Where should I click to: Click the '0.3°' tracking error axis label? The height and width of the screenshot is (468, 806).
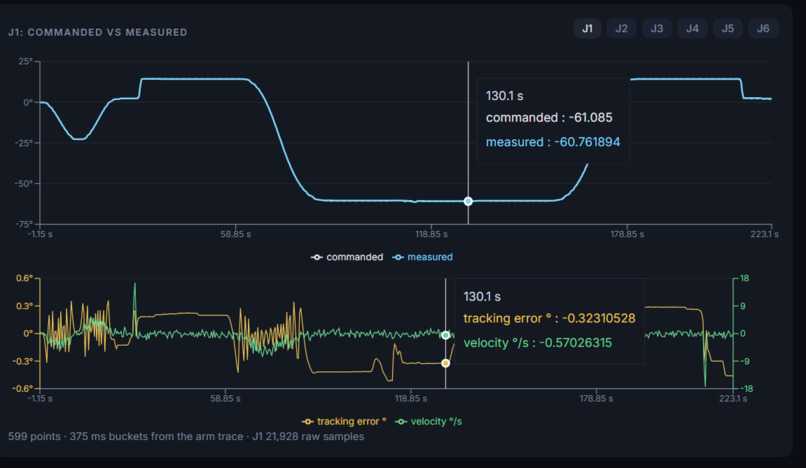pos(24,306)
